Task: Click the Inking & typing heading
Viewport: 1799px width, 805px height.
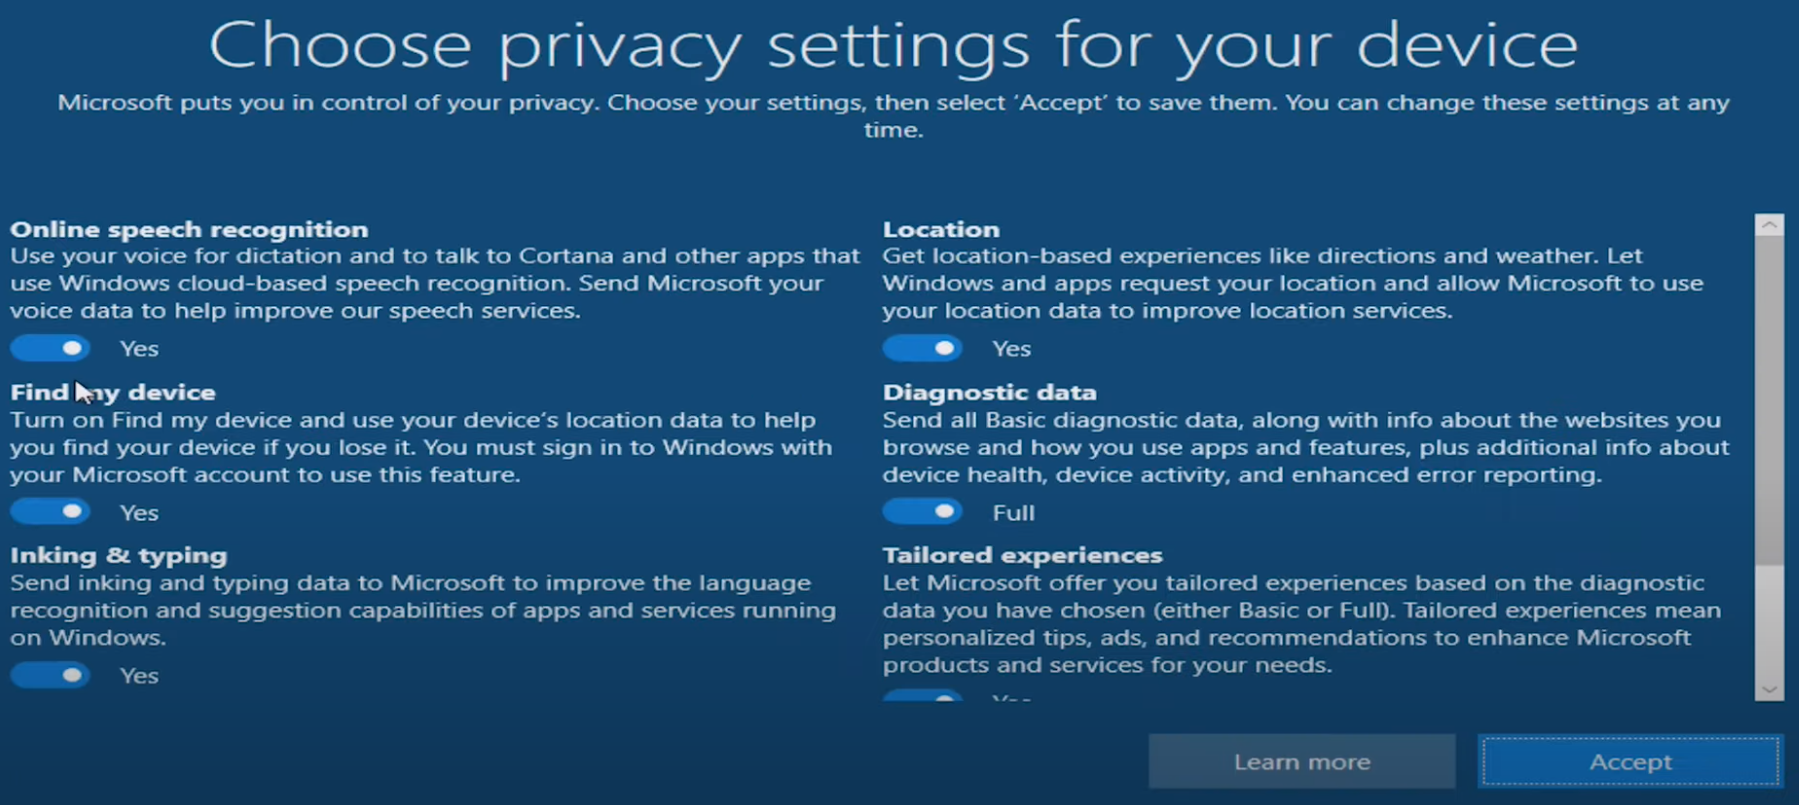Action: point(119,555)
